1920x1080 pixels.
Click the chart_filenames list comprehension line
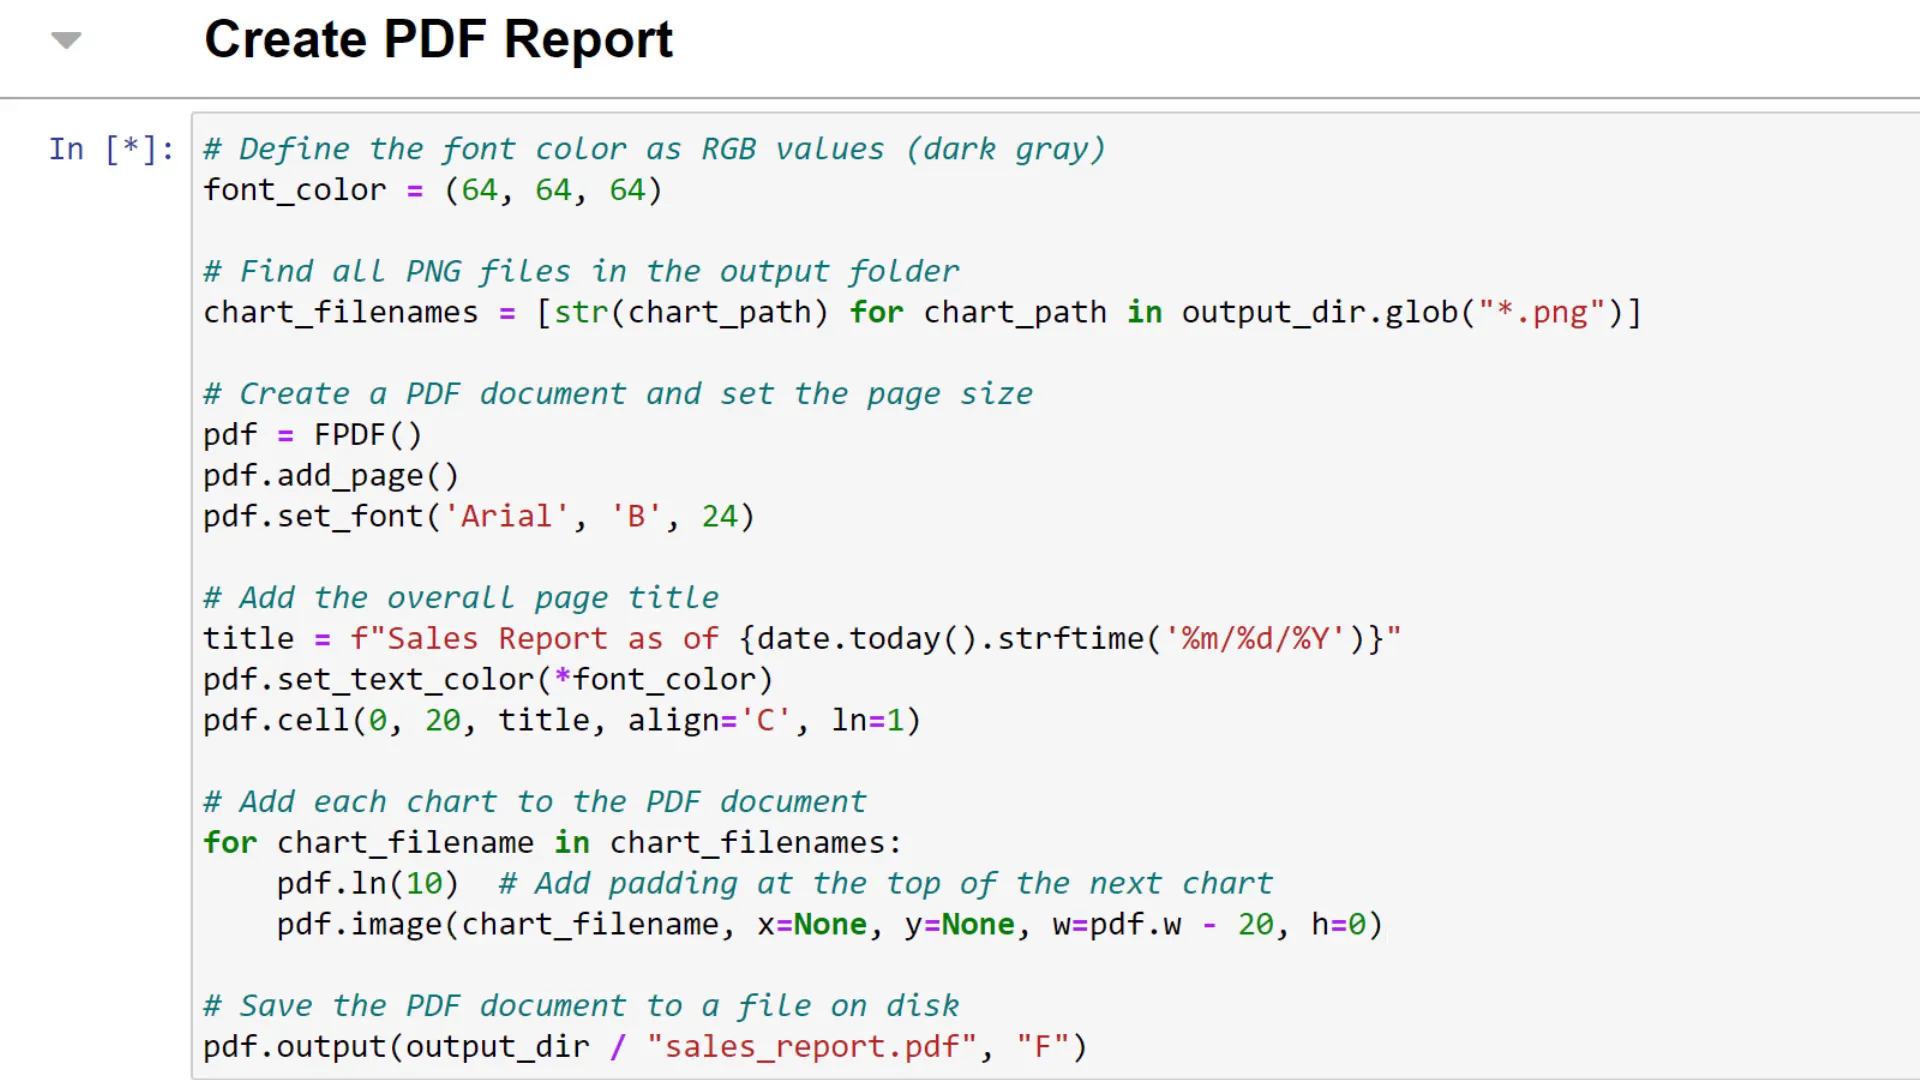pyautogui.click(x=922, y=312)
